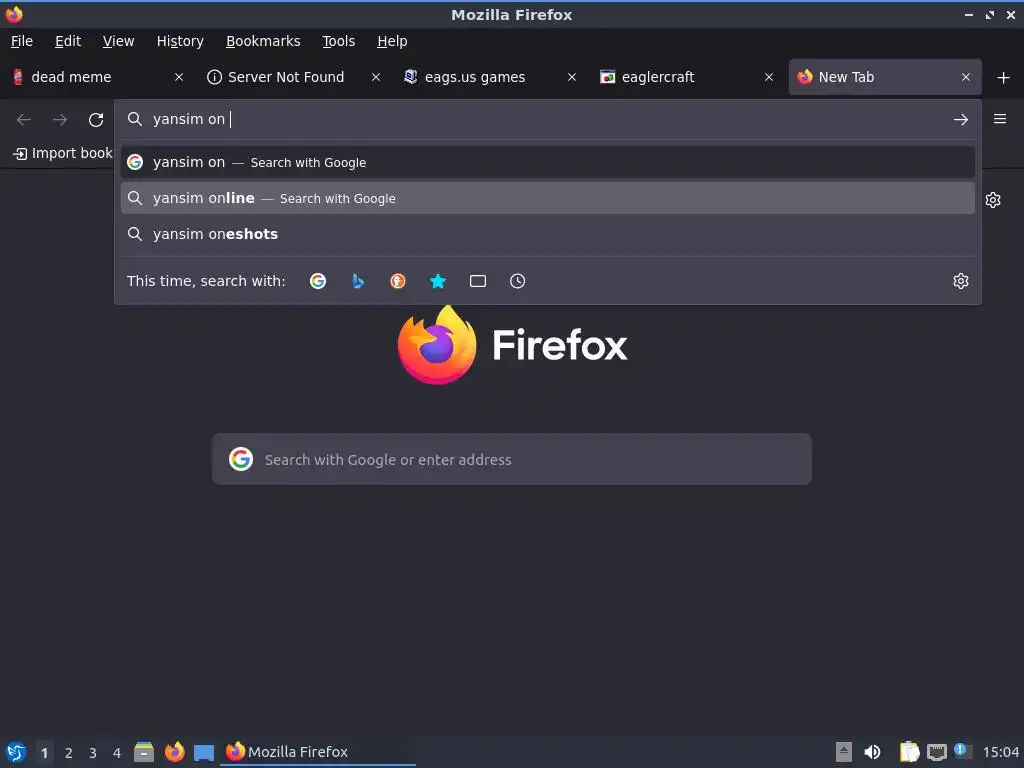Minimize the Firefox window
1024x768 pixels.
(968, 14)
